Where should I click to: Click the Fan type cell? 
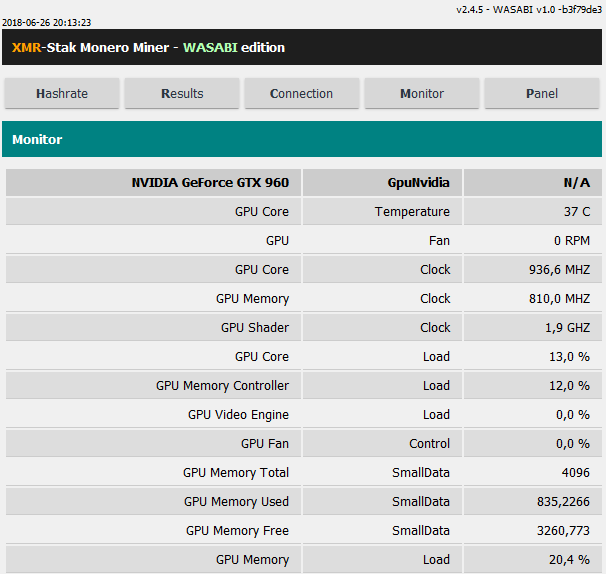click(382, 240)
